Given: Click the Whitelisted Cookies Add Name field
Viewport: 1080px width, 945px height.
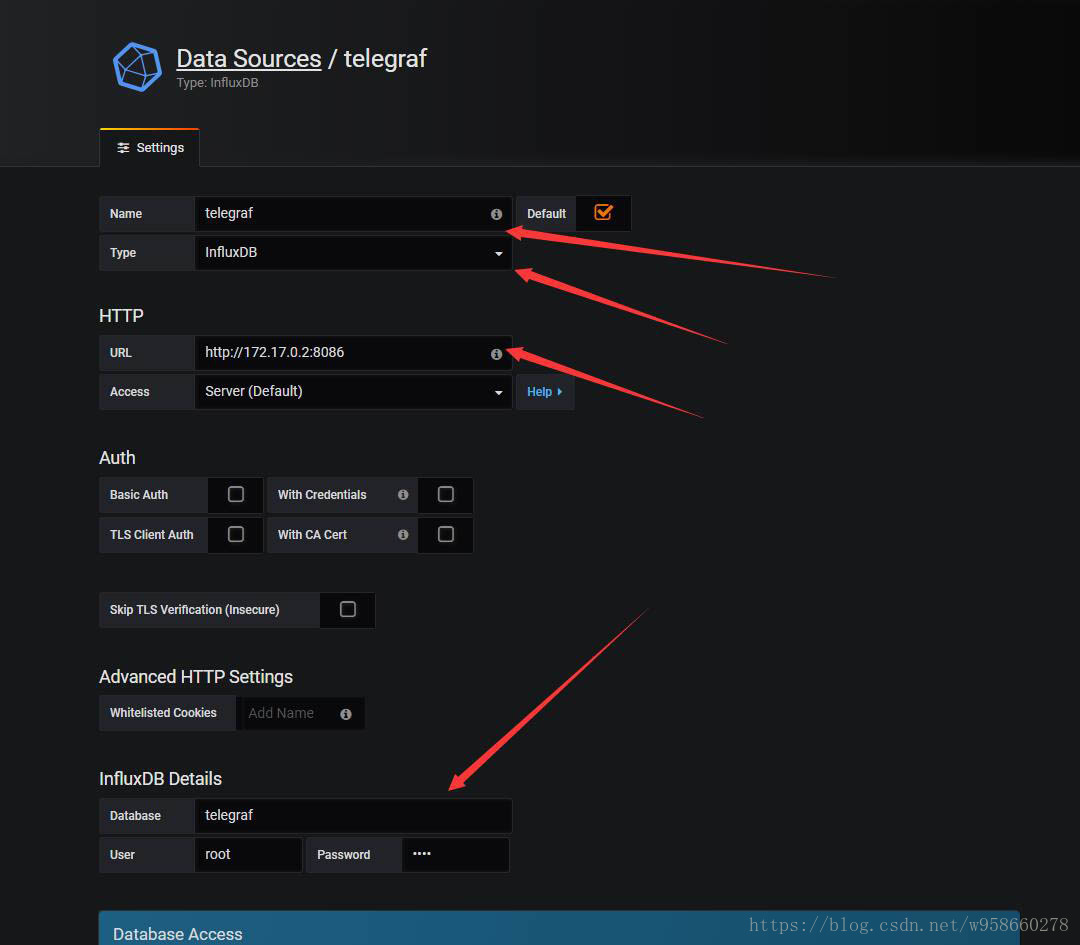Looking at the screenshot, I should coord(300,714).
